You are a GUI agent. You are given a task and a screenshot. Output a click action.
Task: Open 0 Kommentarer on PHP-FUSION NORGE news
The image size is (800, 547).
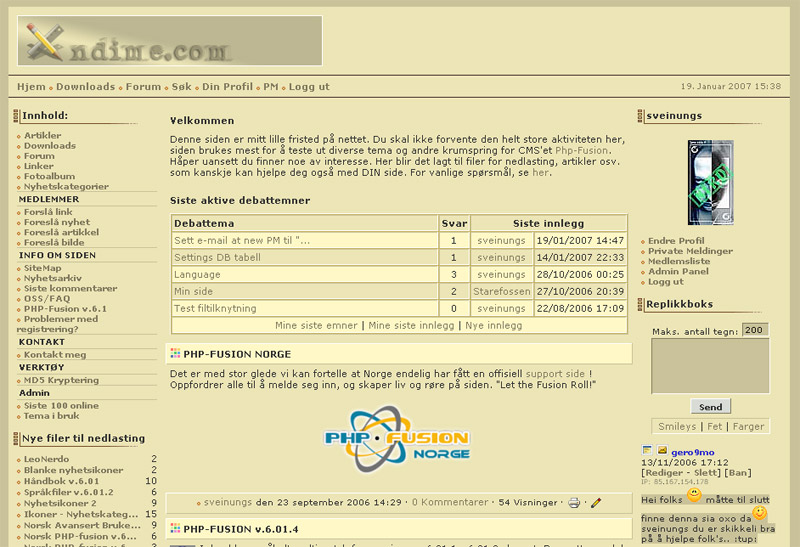point(450,503)
